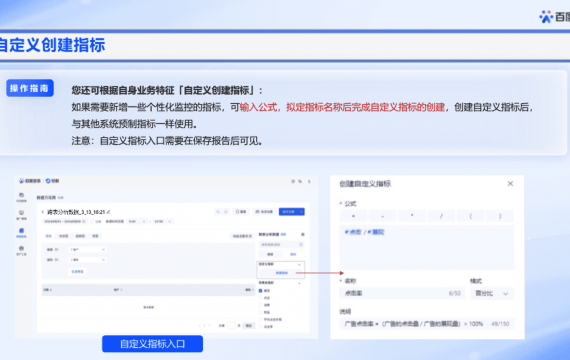Click the help icon in the app header
The image size is (570, 360).
click(293, 181)
